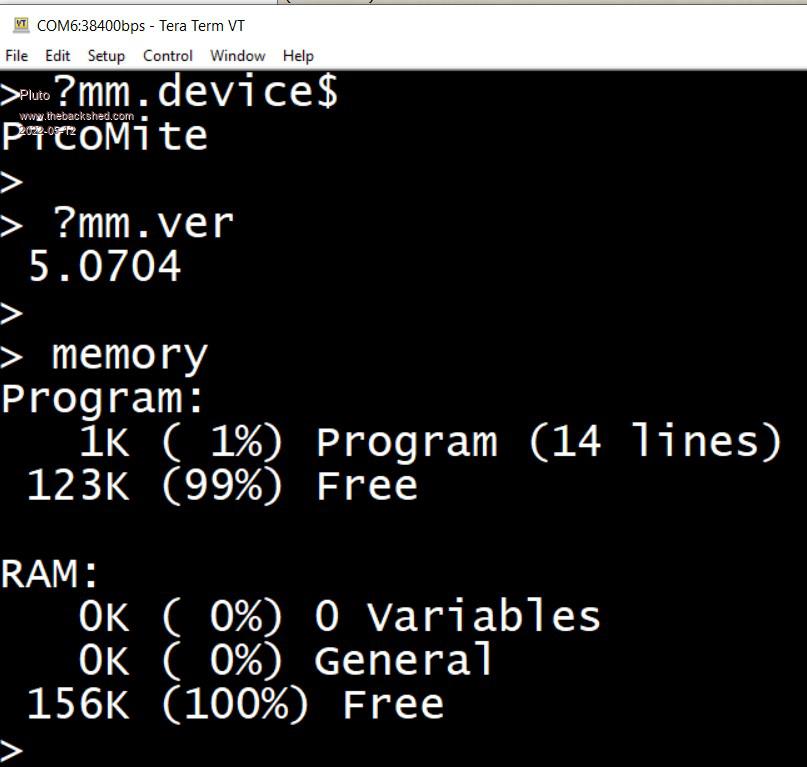Click the 123K (99%) Free line
This screenshot has width=807, height=767.
(x=221, y=486)
